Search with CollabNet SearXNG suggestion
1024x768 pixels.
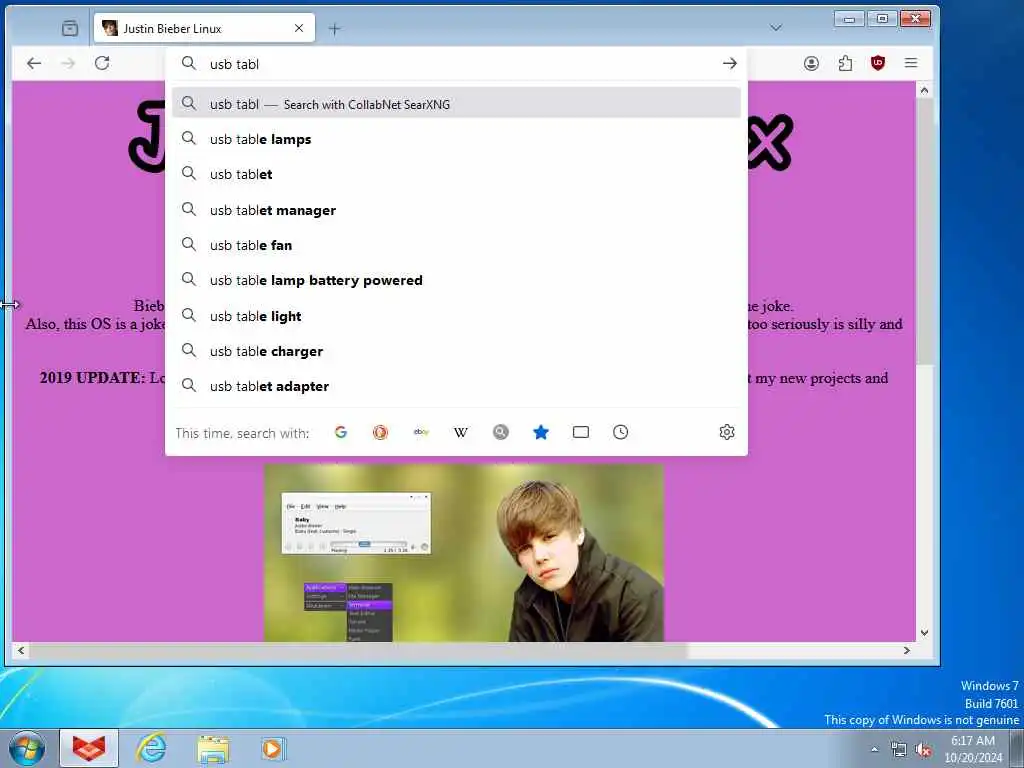456,103
